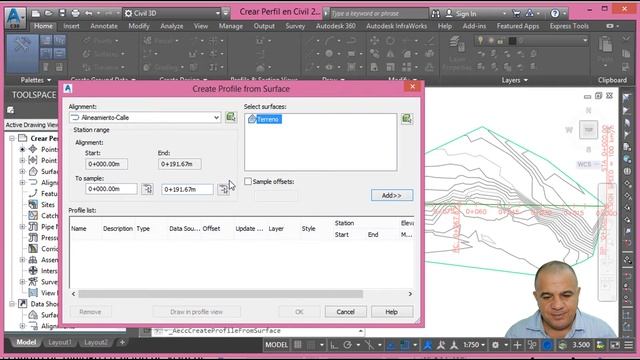Click the blue hardware acceleration circle in status bar
This screenshot has height=360, width=640.
coord(547,345)
